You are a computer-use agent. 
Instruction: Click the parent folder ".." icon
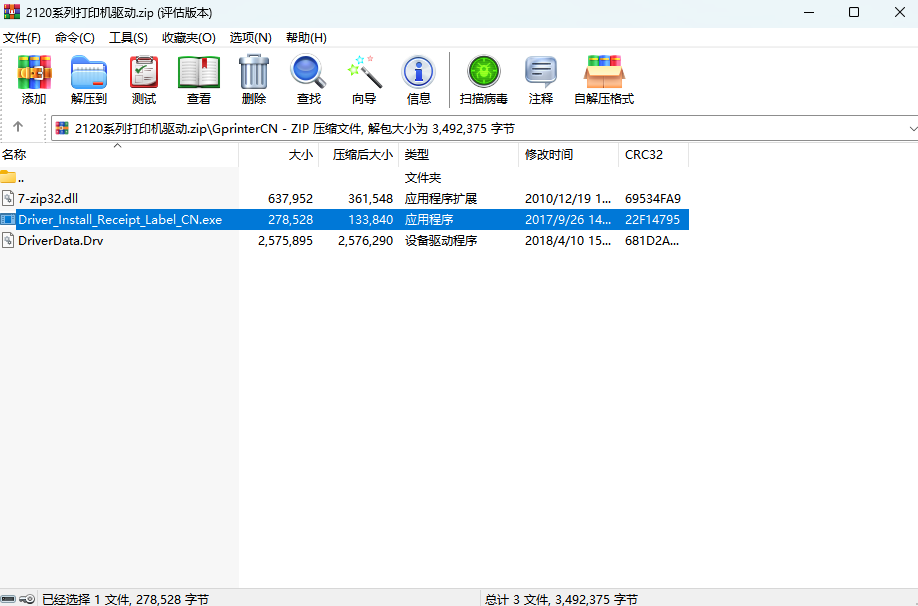click(x=8, y=177)
